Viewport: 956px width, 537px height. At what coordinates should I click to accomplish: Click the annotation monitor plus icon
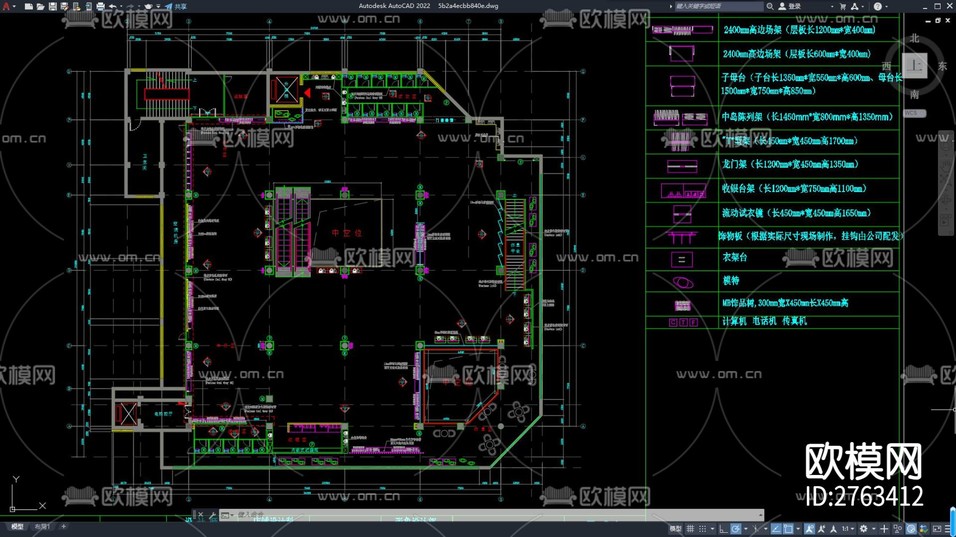point(884,529)
